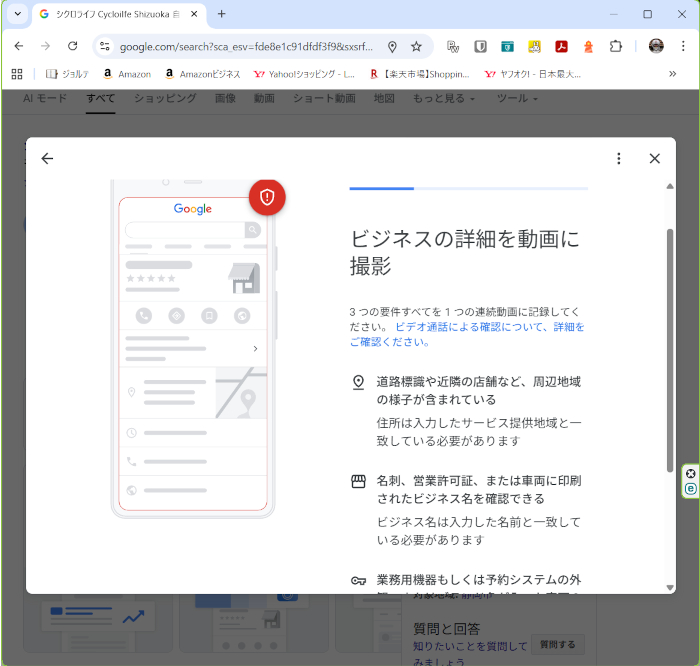Bookmark this page with the star icon
Screen dimensions: 700x666
pos(416,46)
